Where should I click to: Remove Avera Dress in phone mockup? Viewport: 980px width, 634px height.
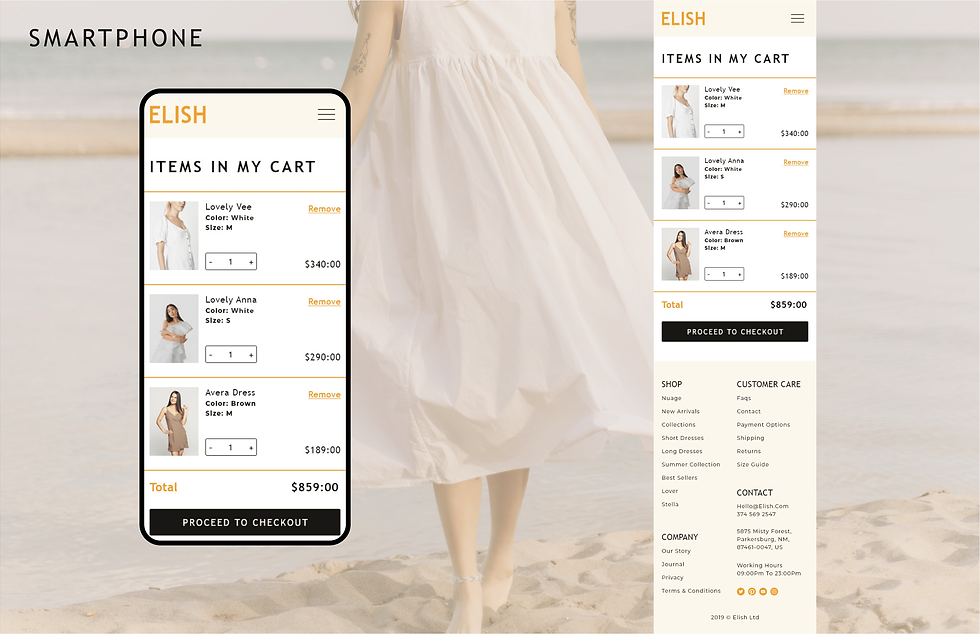324,395
